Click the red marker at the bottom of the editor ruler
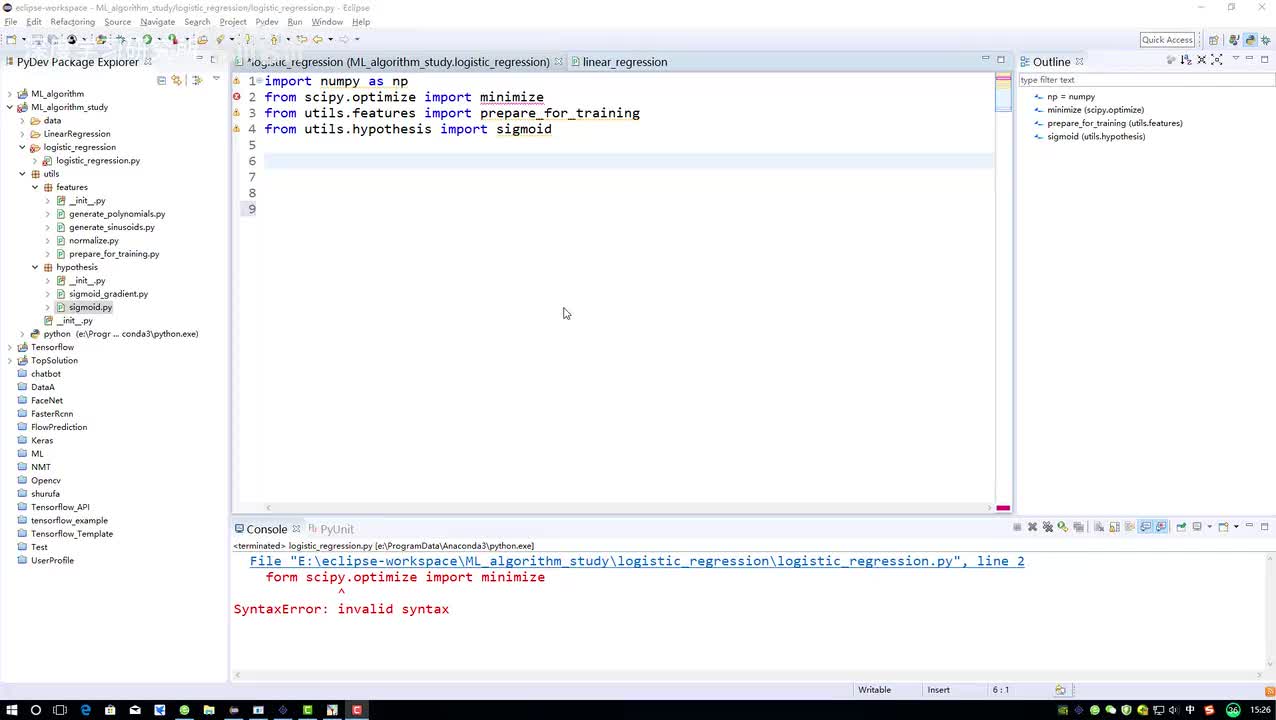 (1002, 508)
